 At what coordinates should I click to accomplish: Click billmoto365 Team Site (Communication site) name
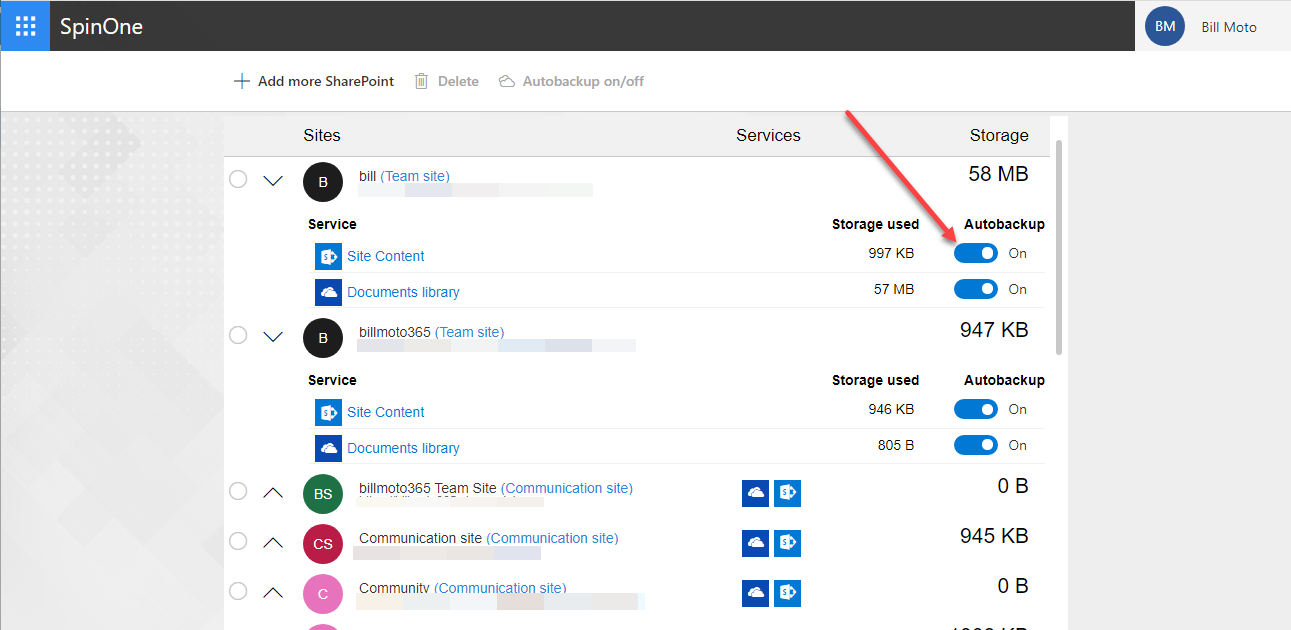point(496,488)
